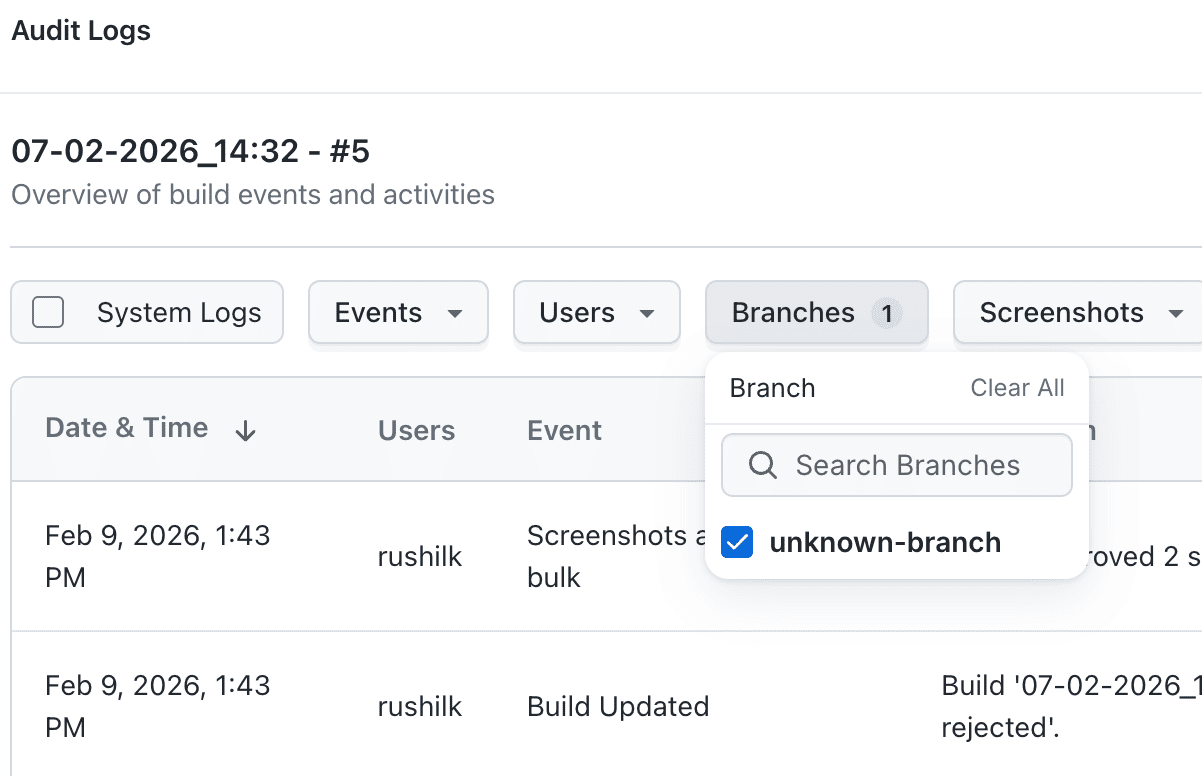Click the Users column header
The height and width of the screenshot is (776, 1202).
click(416, 430)
